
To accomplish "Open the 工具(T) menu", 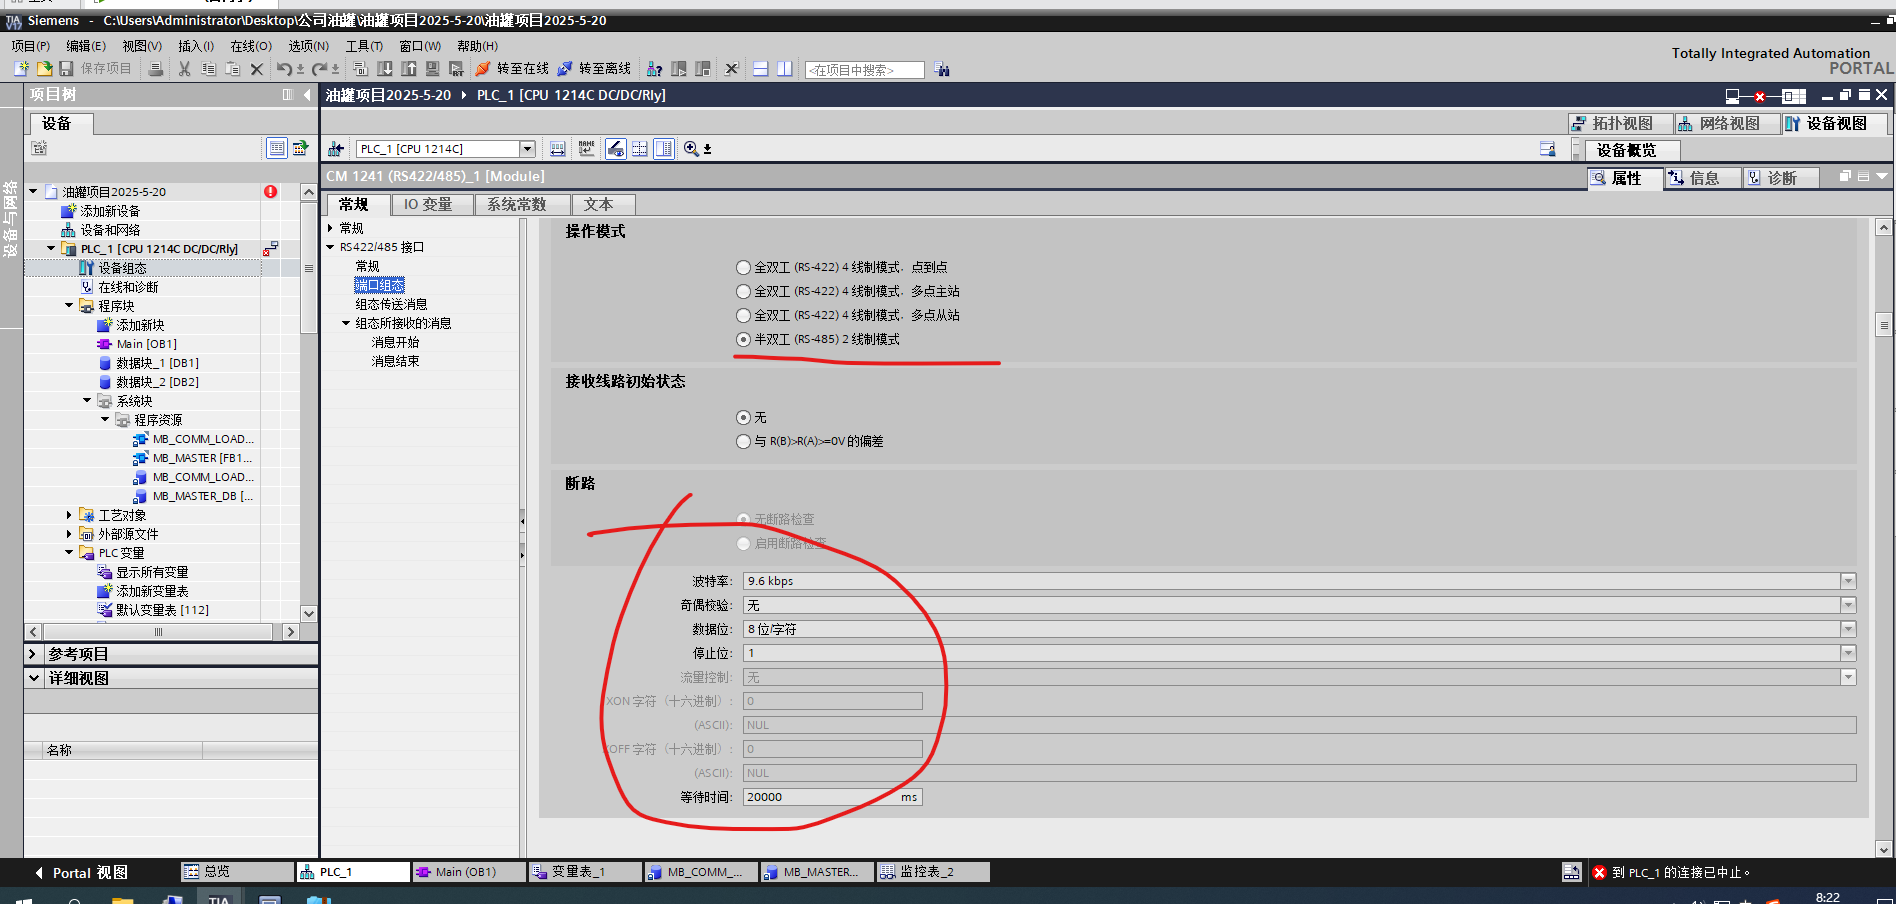I will pos(364,45).
